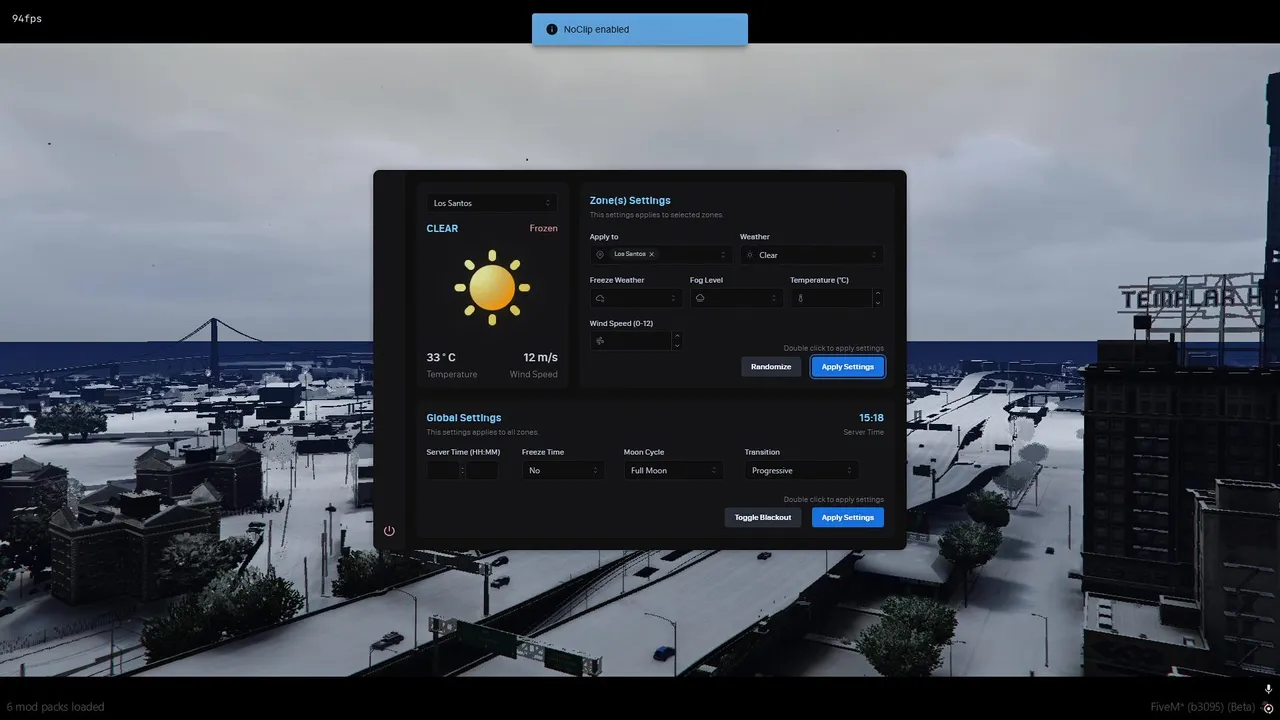
Task: Click the cloud icon in Freeze Weather field
Action: point(600,298)
